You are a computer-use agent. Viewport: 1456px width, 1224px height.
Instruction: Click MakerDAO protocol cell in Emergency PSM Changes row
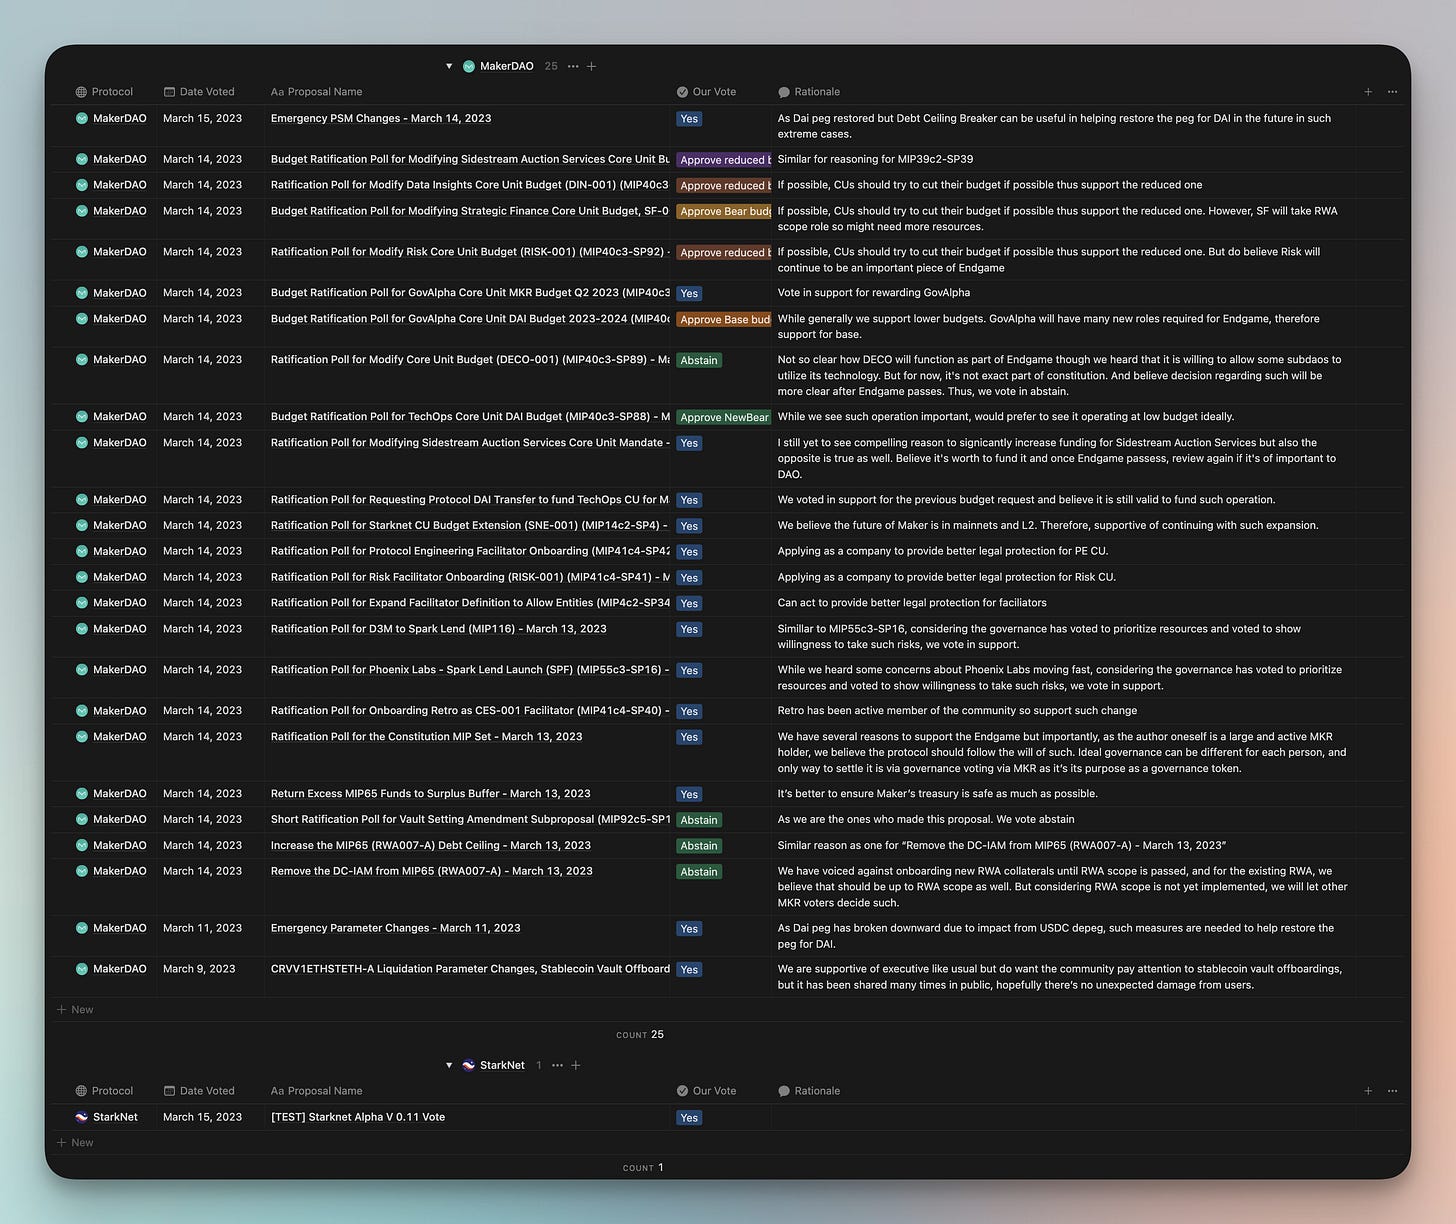(111, 118)
